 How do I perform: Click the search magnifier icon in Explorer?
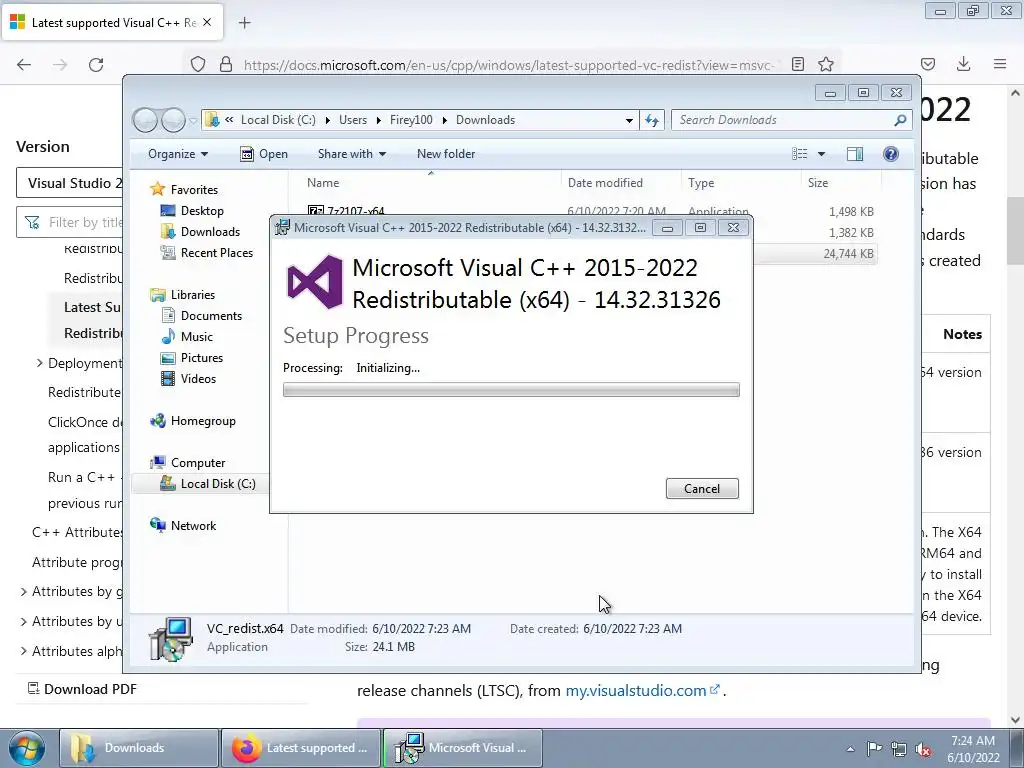901,120
